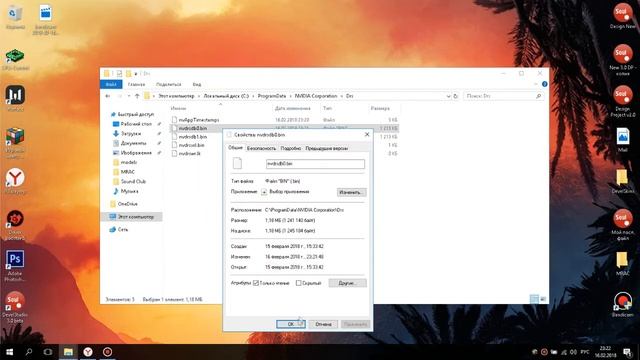Go up one folder level in Explorer
Screen dimensions: 640x360
(137, 96)
